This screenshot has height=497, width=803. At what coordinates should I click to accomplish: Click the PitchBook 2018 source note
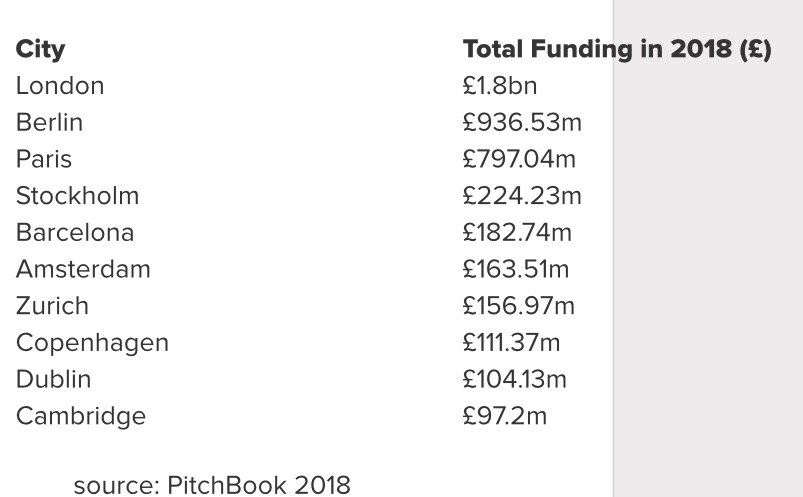point(212,486)
